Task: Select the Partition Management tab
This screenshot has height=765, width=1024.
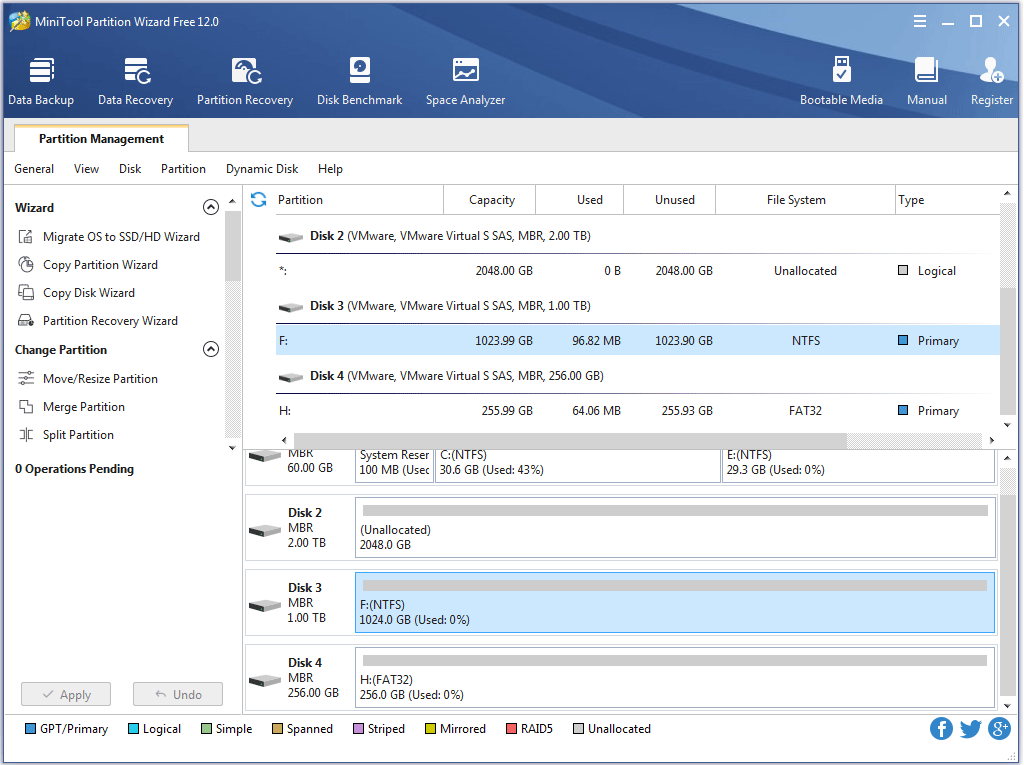Action: click(101, 138)
